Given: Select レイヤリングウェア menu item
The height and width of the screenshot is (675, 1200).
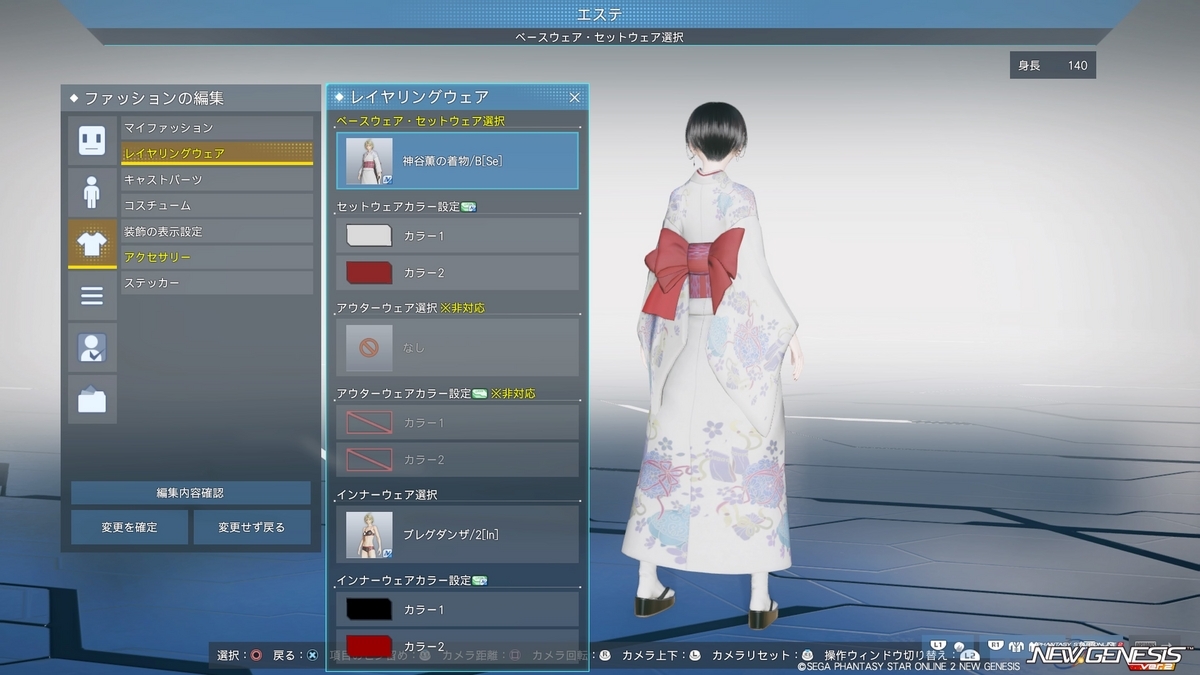Looking at the screenshot, I should 217,154.
